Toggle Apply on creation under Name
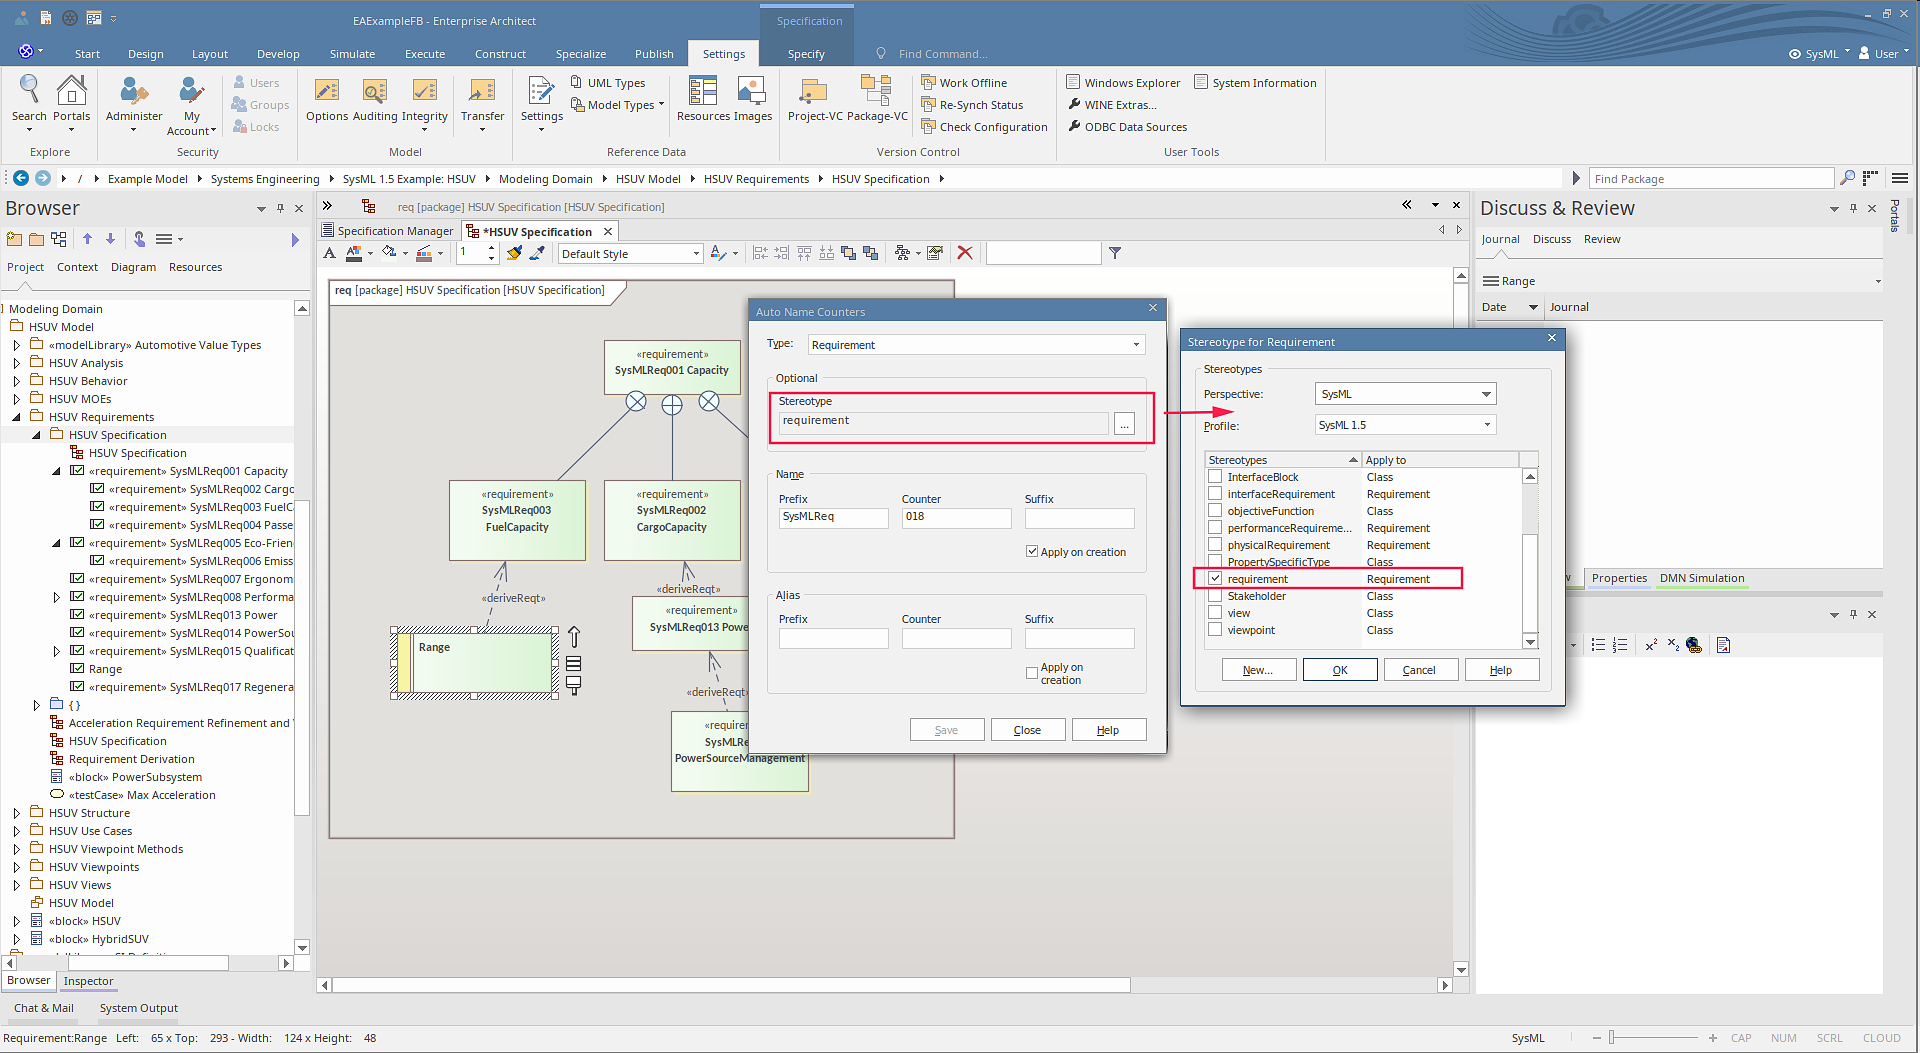This screenshot has height=1053, width=1920. click(x=1032, y=552)
